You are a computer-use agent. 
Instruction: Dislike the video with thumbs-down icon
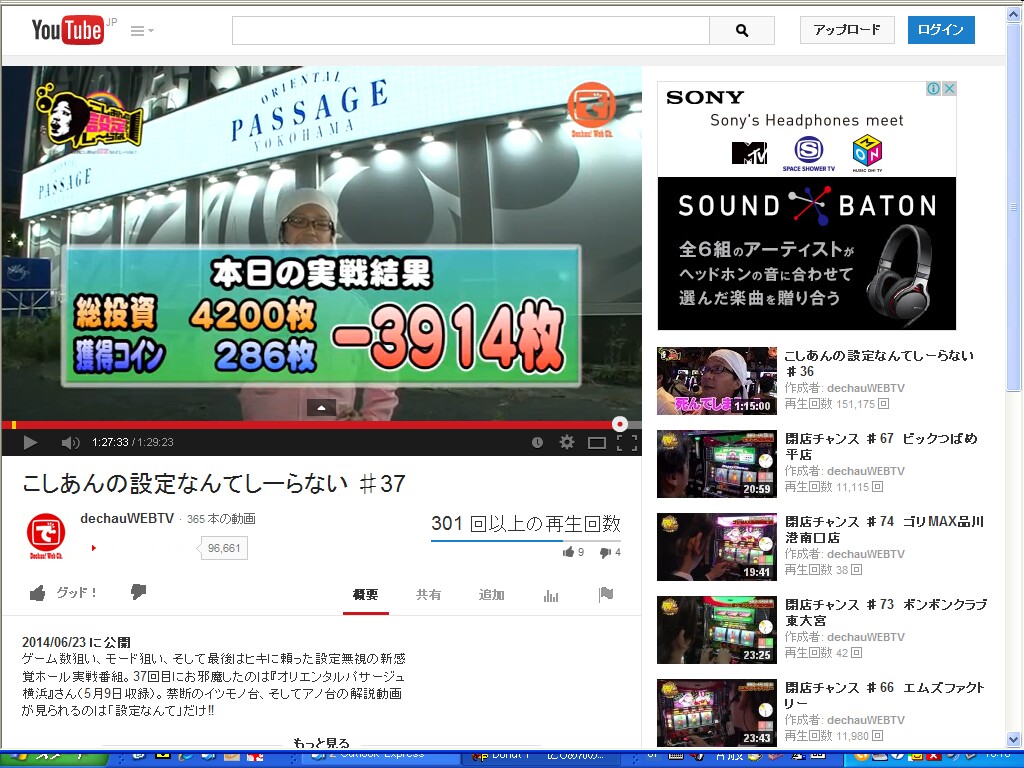pyautogui.click(x=138, y=592)
